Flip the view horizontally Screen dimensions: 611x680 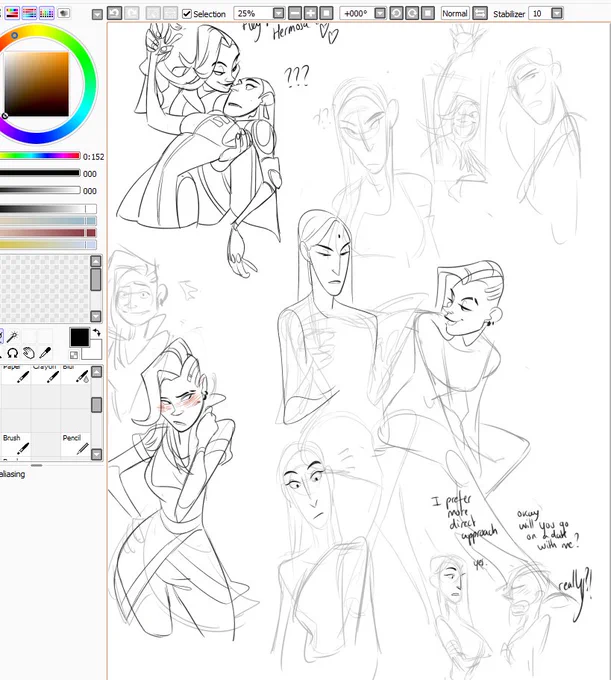click(x=480, y=13)
